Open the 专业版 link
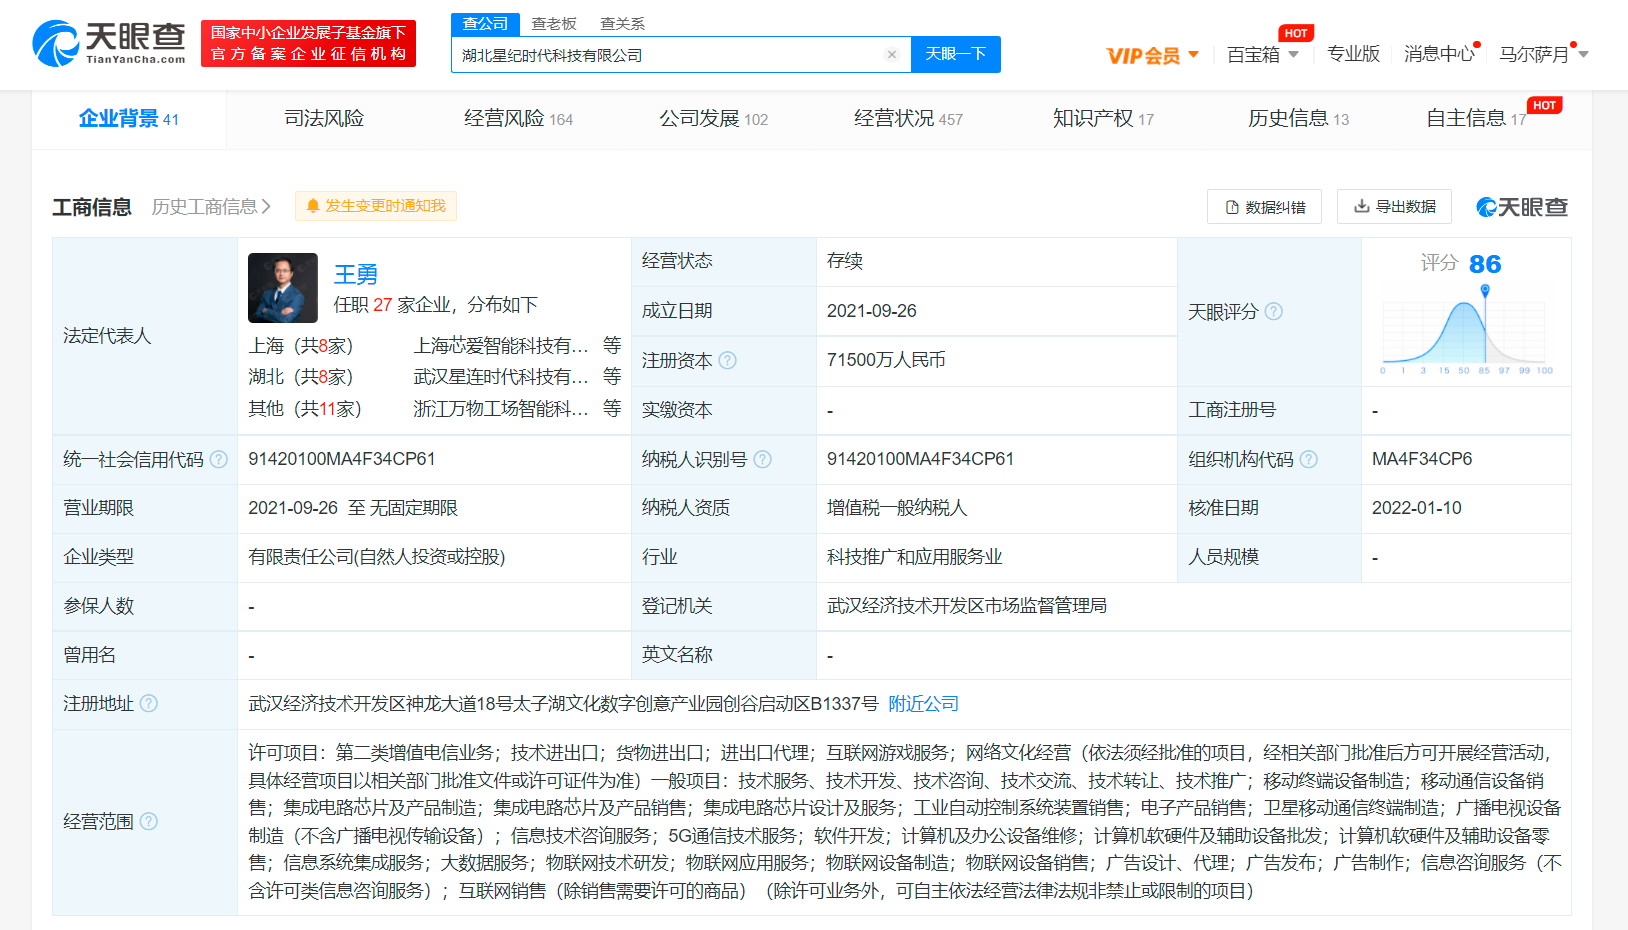Screen dimensions: 1628x930 tap(1353, 54)
